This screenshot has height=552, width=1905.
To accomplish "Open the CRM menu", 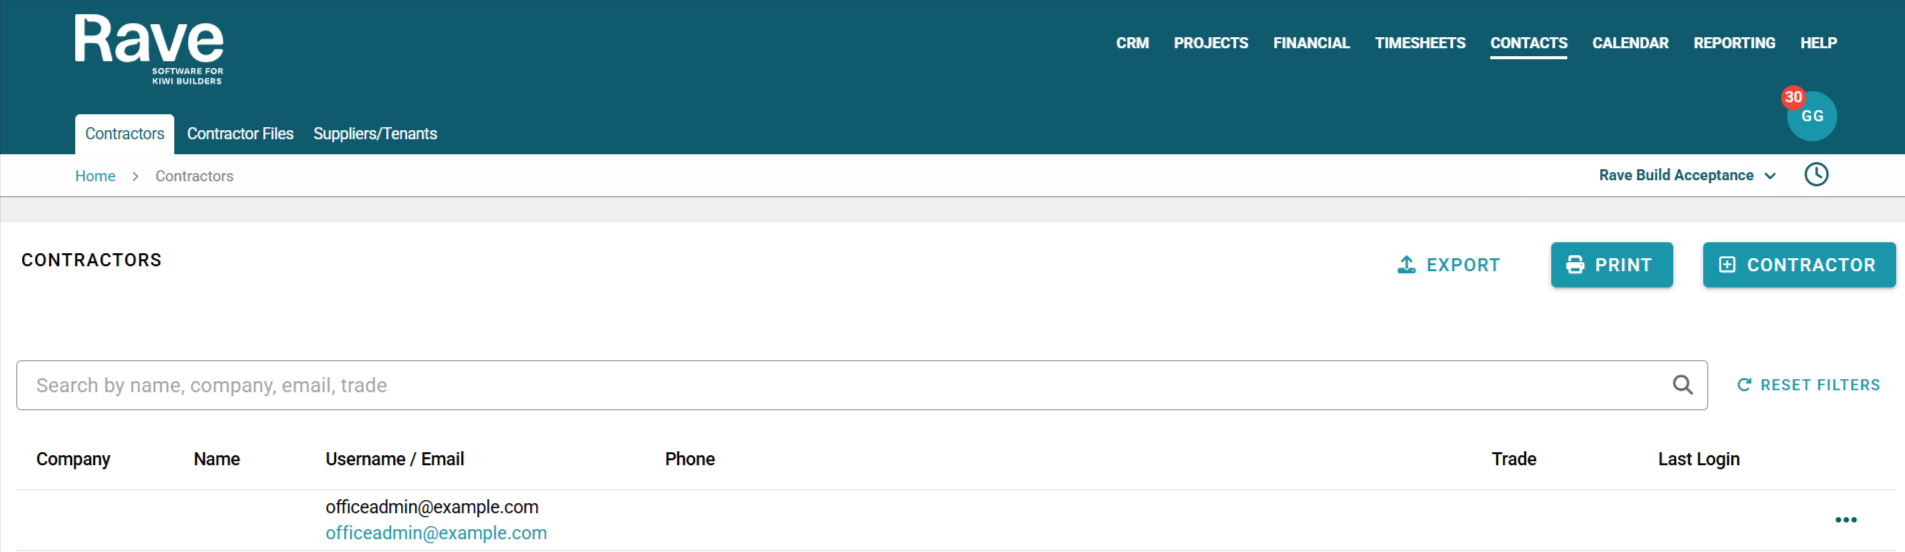I will click(x=1132, y=43).
